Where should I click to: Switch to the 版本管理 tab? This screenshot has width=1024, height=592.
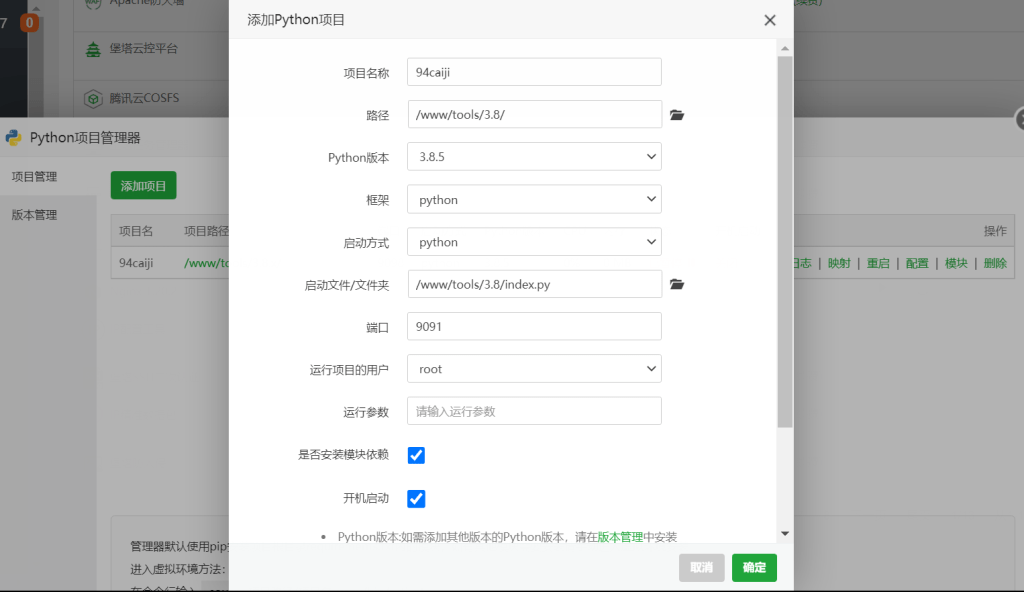click(33, 214)
